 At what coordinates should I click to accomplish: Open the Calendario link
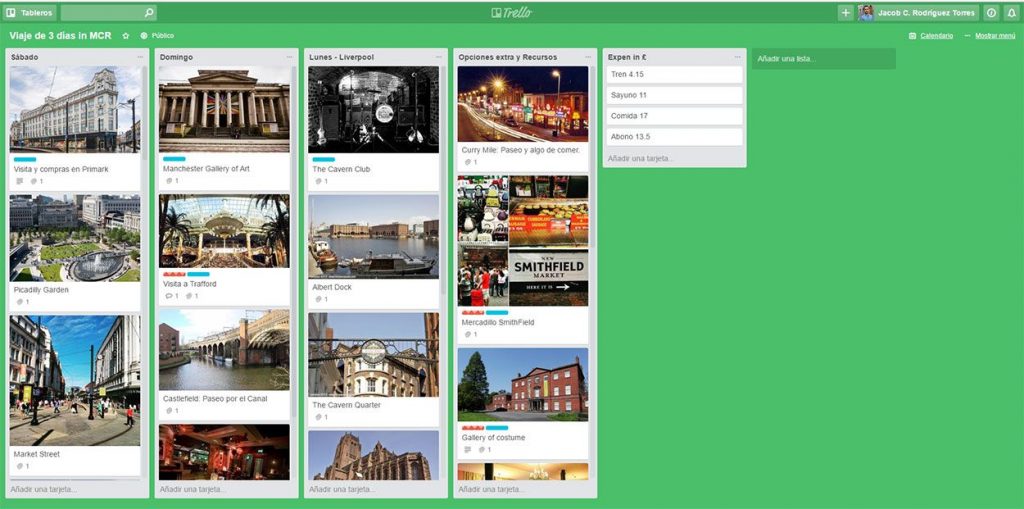931,36
